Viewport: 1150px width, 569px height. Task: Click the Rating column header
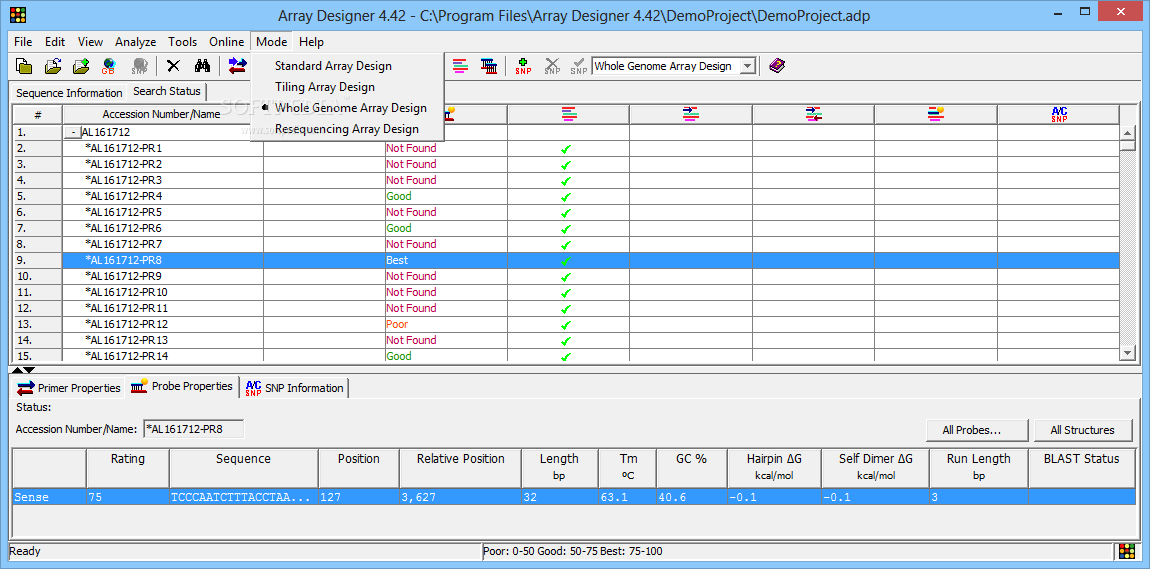128,467
